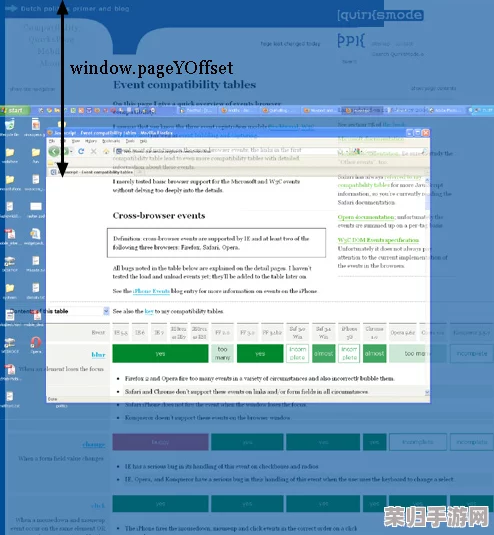Open the History menu in Firefox
Image resolution: width=494 pixels, height=535 pixels.
[x=91, y=141]
